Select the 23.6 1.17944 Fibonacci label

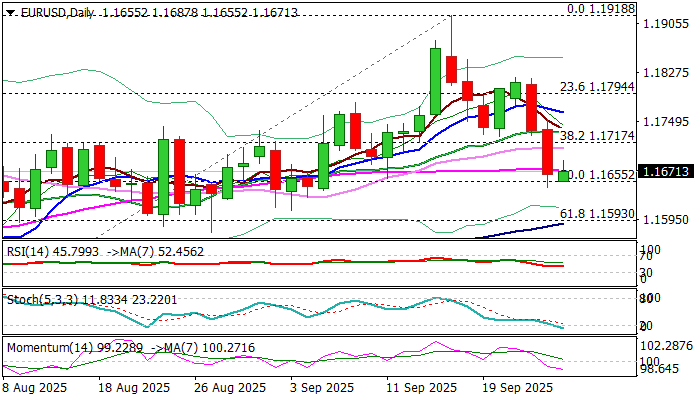pos(597,86)
